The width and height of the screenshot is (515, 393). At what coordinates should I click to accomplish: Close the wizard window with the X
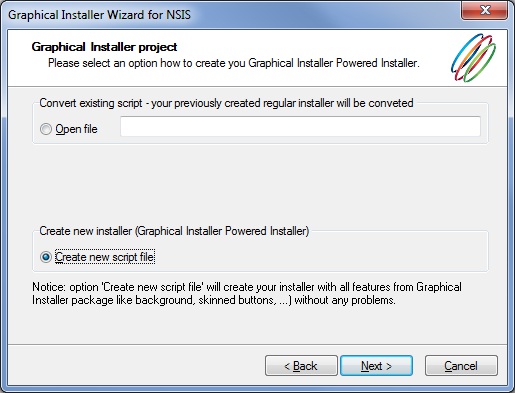(485, 10)
